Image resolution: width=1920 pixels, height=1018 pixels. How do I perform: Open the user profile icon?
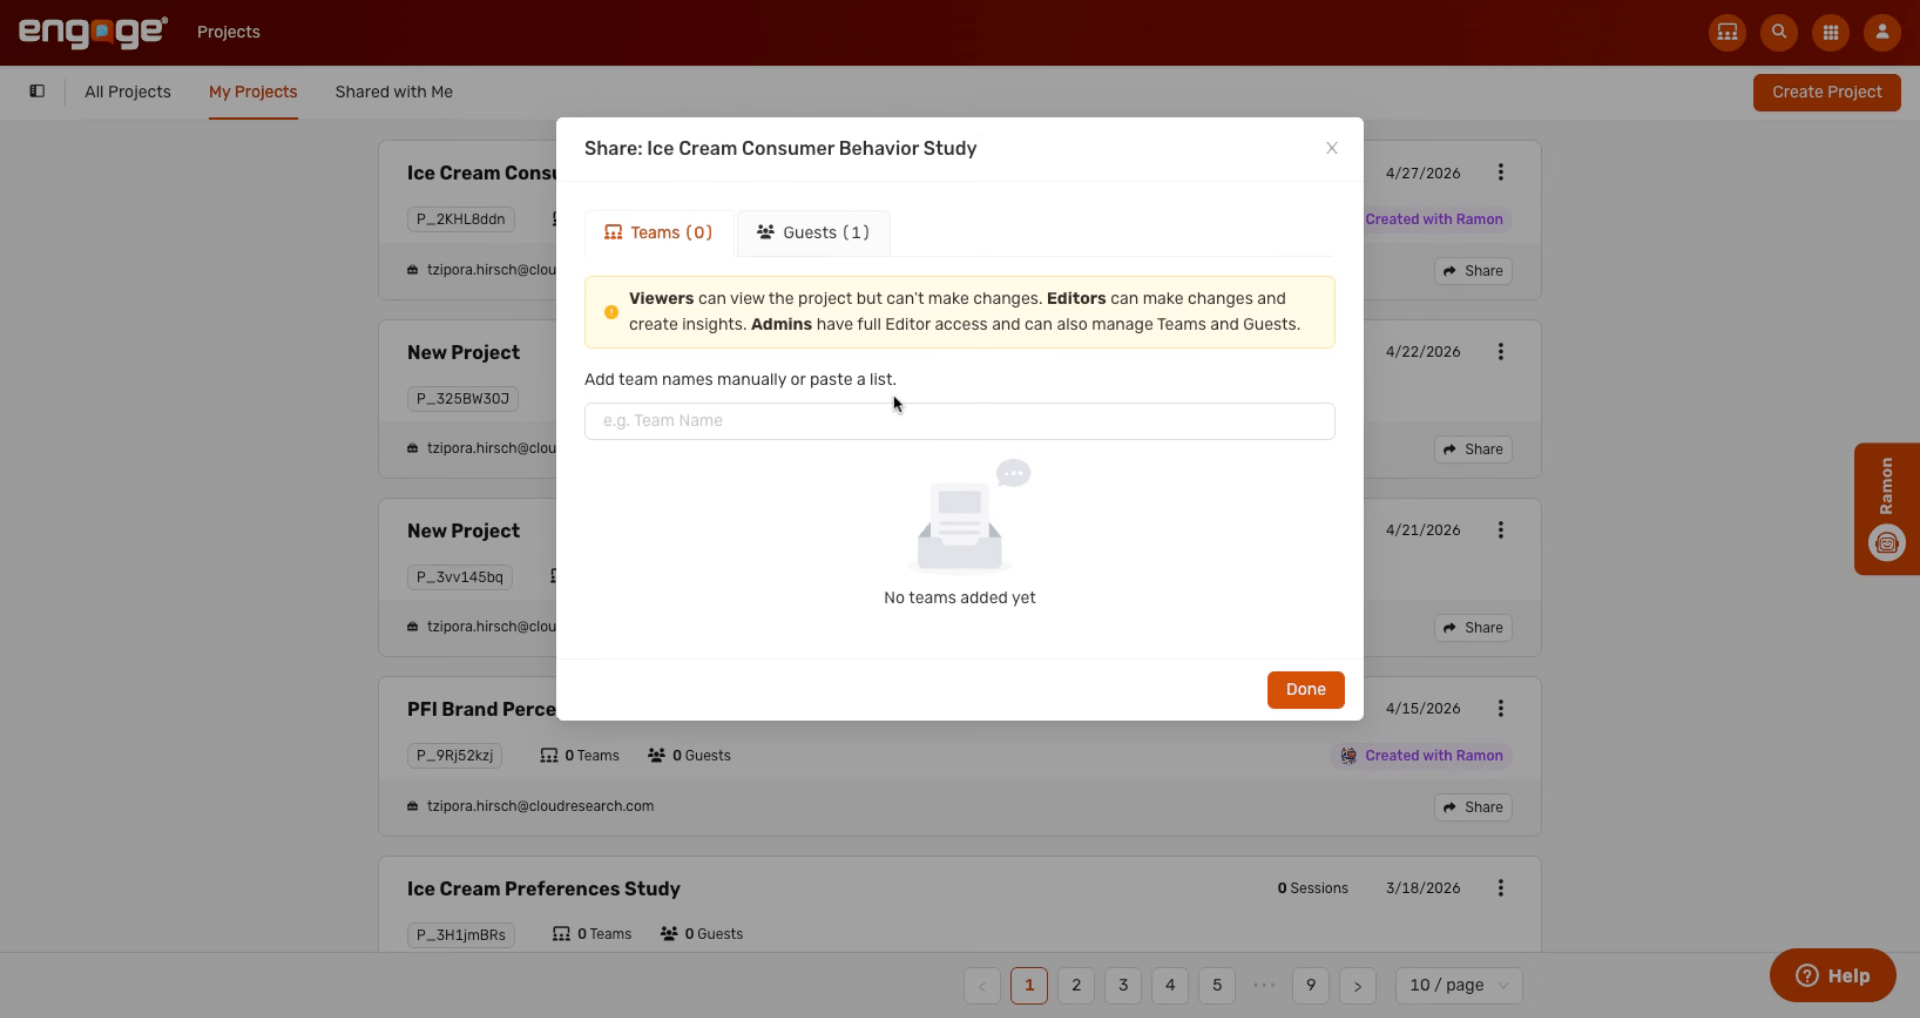tap(1882, 32)
